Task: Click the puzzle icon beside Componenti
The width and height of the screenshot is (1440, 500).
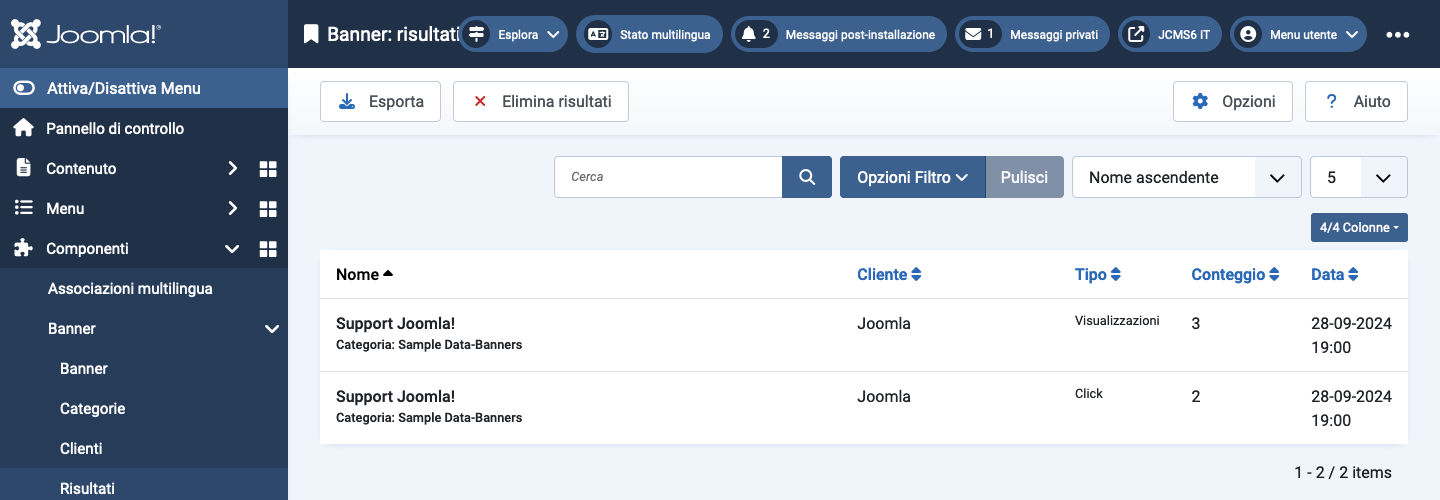Action: point(24,248)
